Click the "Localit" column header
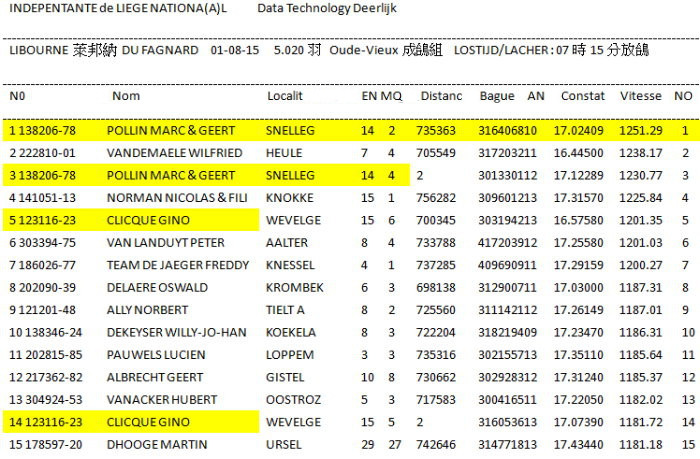Screen dimensions: 700x459 coord(284,96)
